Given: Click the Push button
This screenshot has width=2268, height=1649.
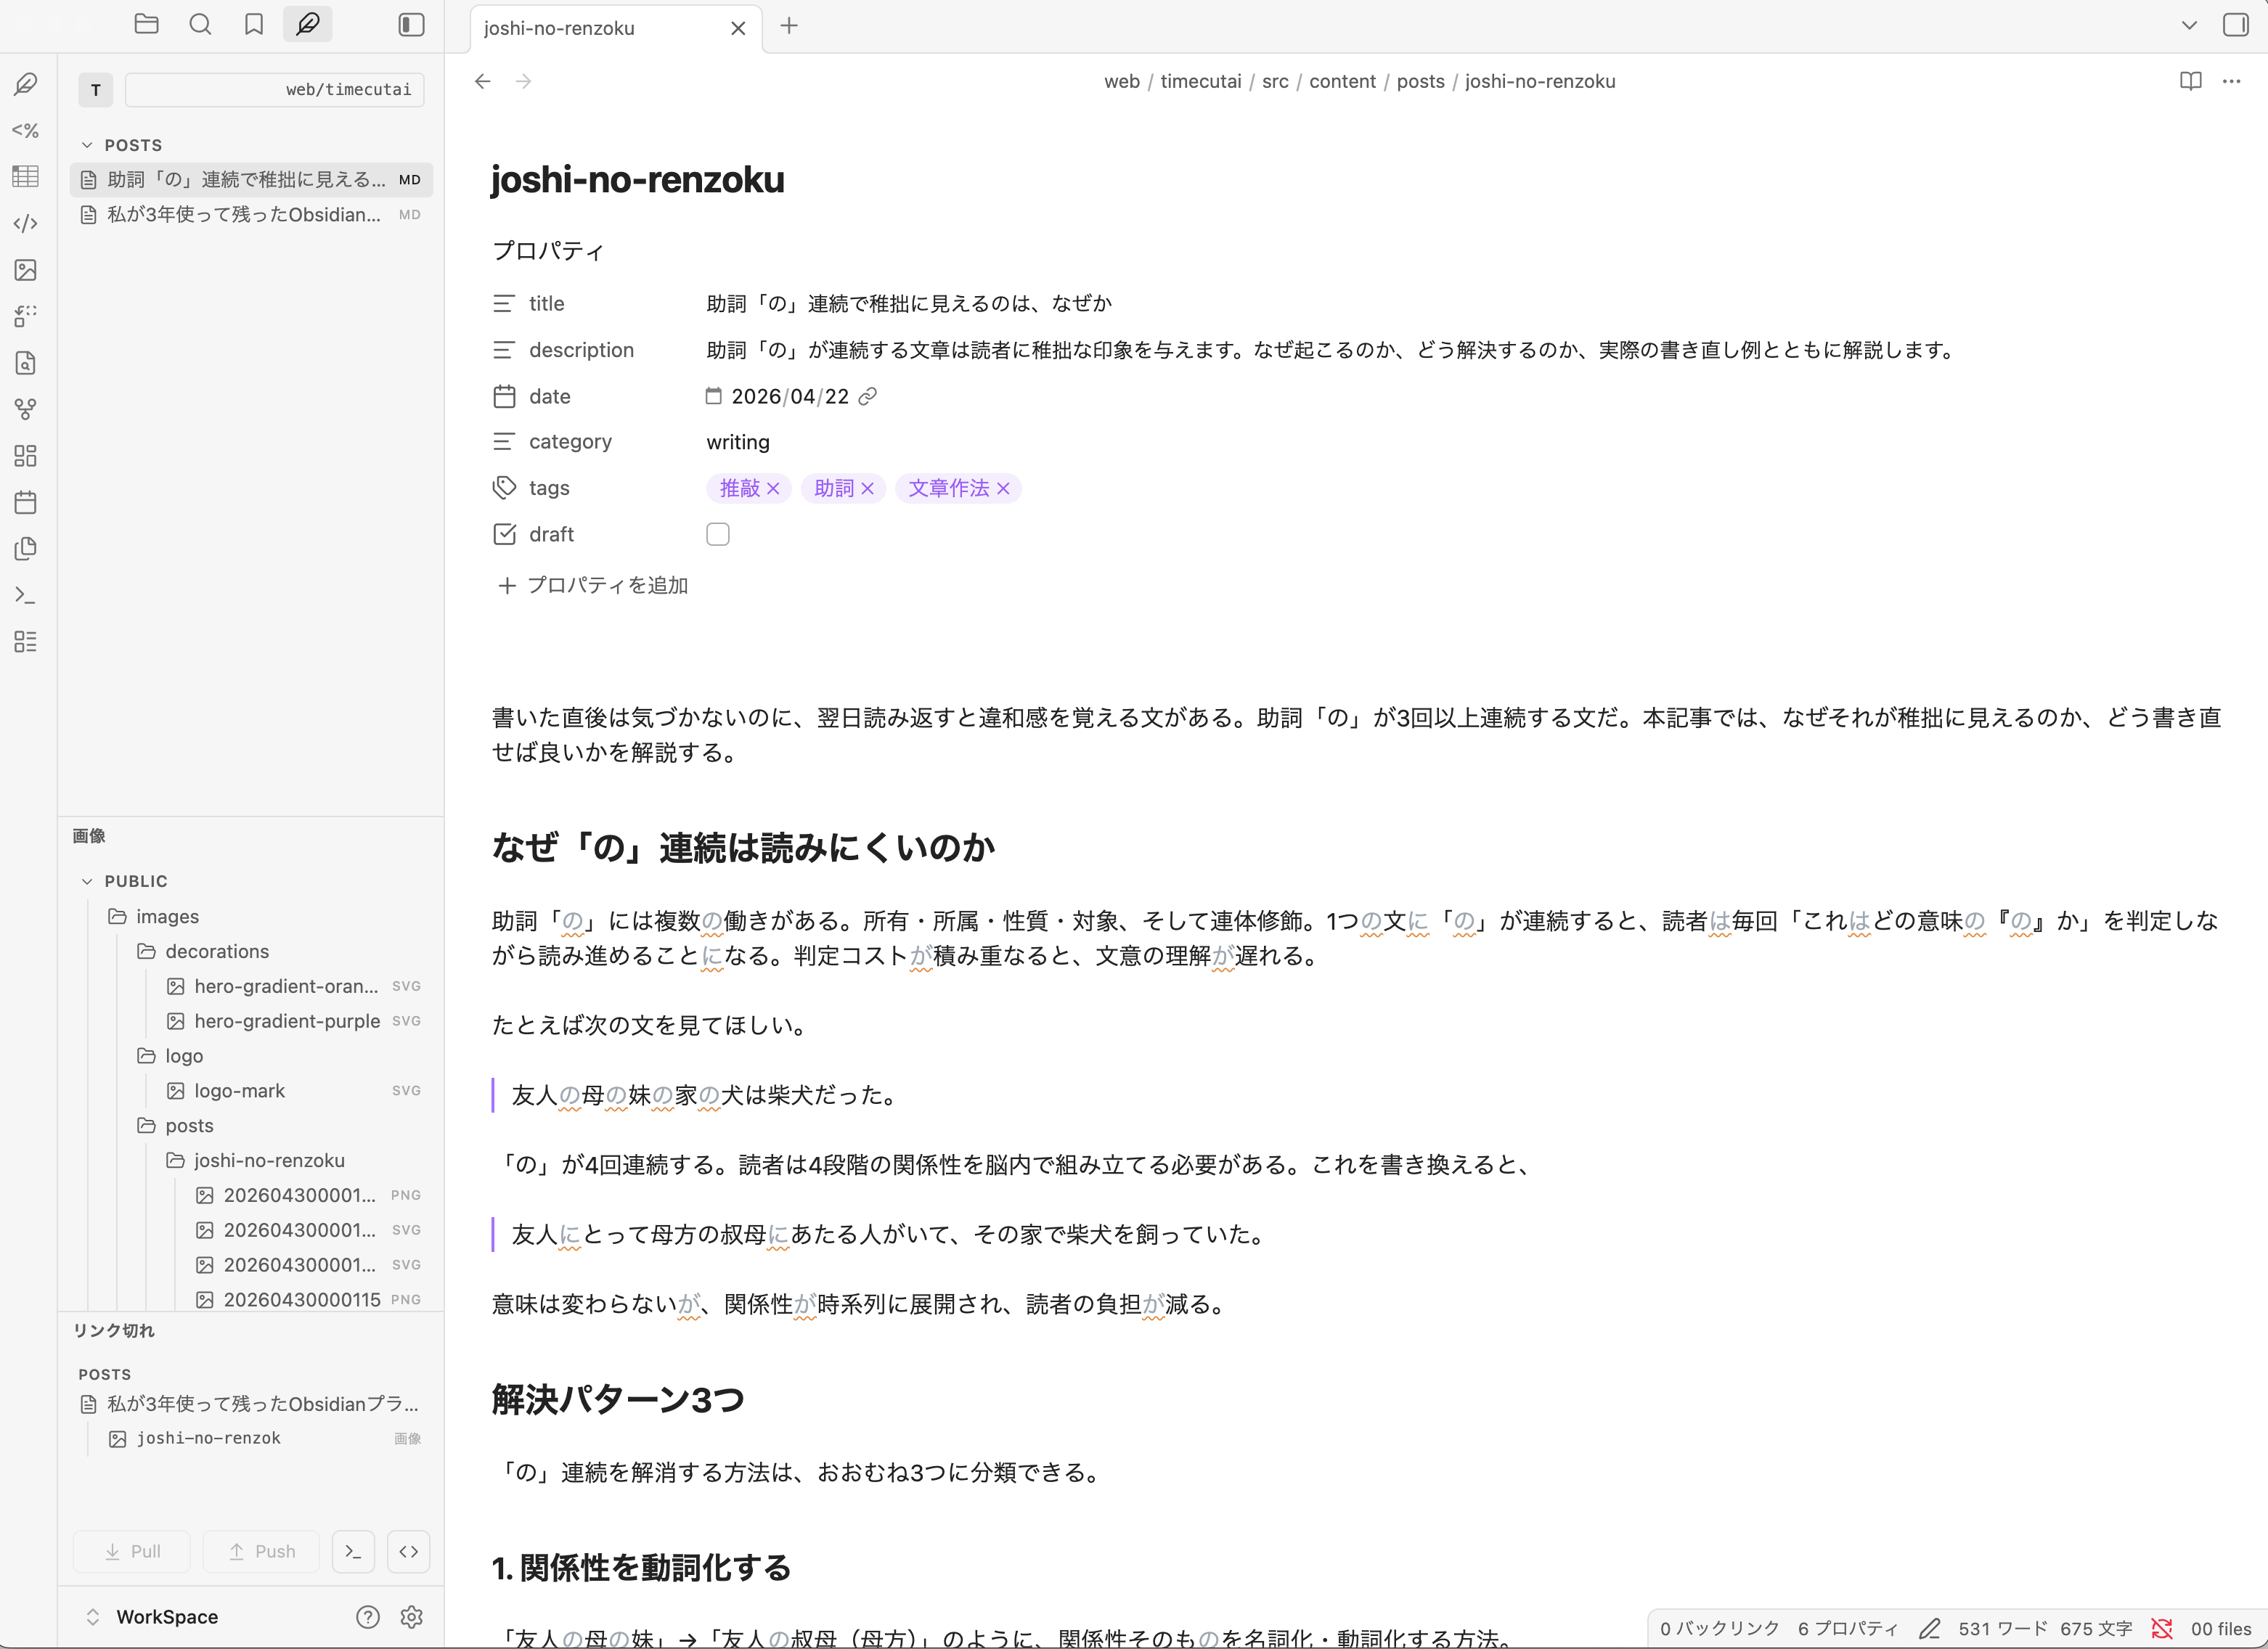Looking at the screenshot, I should click(261, 1552).
